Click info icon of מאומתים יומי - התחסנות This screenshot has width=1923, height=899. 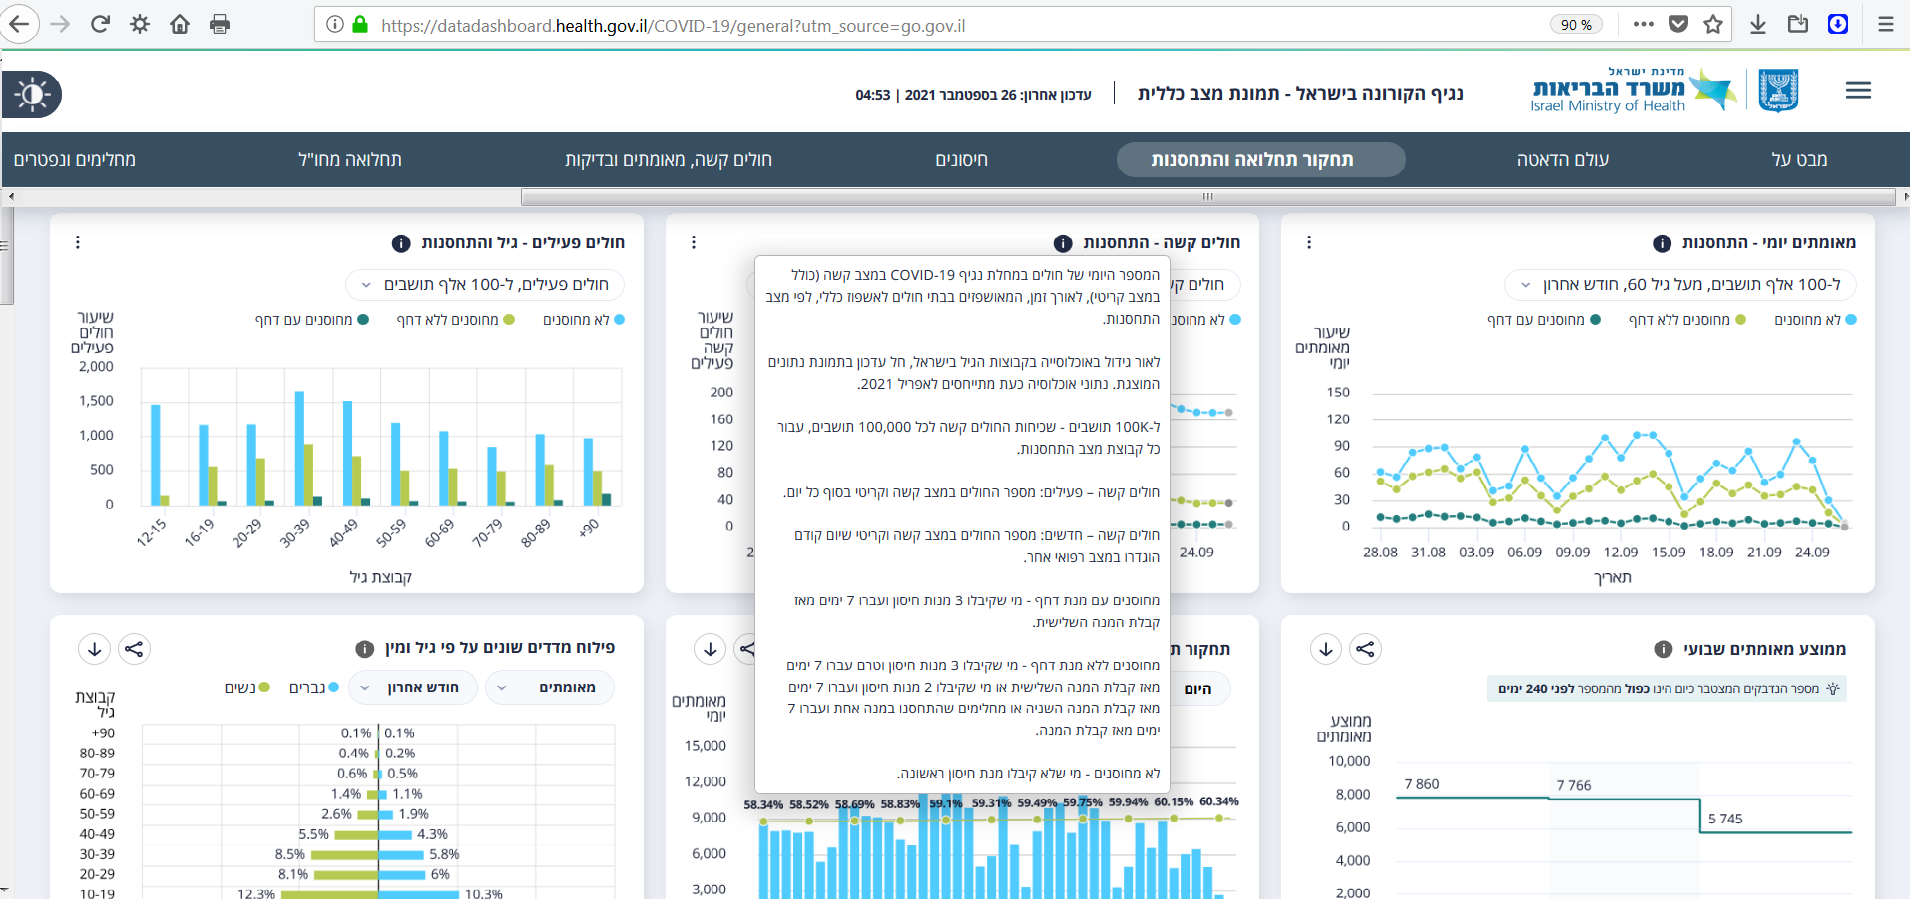click(x=1662, y=243)
